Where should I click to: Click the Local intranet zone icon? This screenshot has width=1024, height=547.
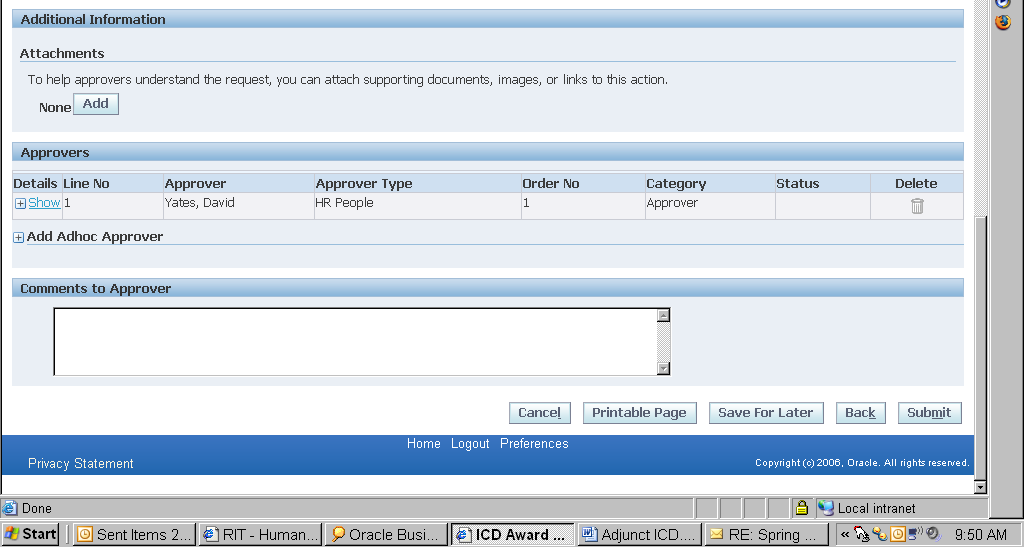click(826, 508)
